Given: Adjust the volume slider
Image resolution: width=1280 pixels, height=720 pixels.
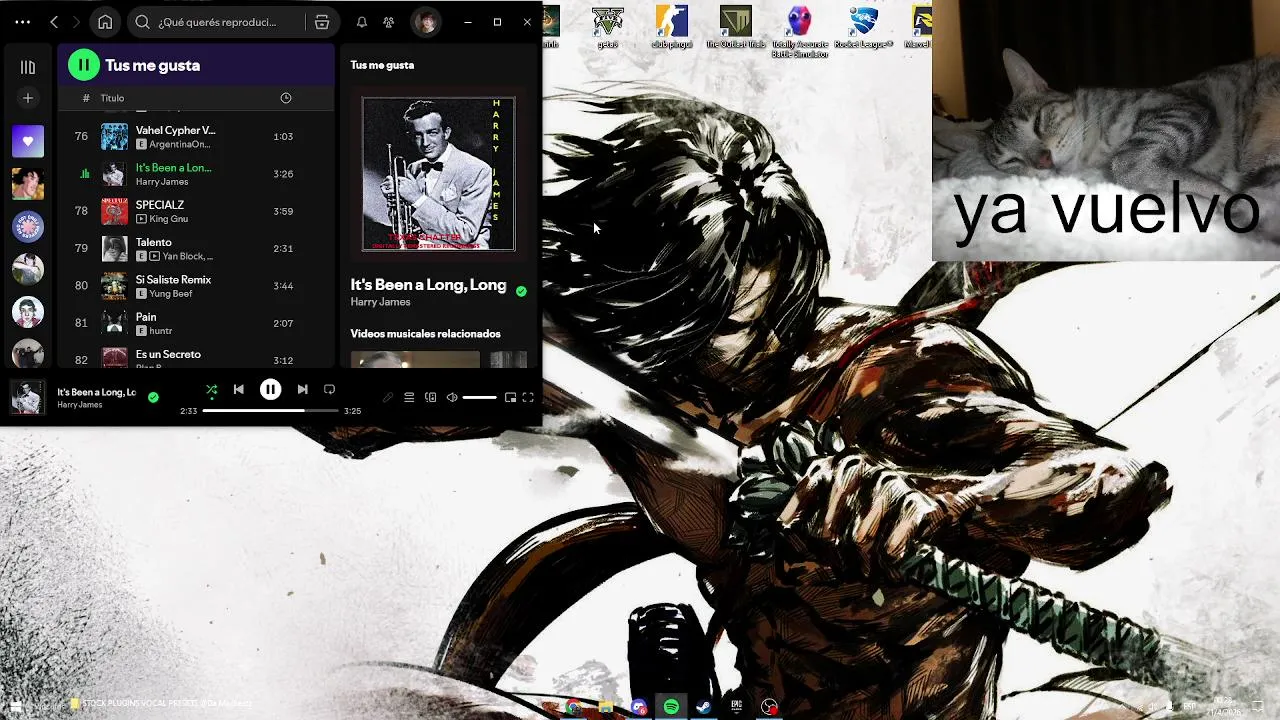Looking at the screenshot, I should [x=480, y=397].
